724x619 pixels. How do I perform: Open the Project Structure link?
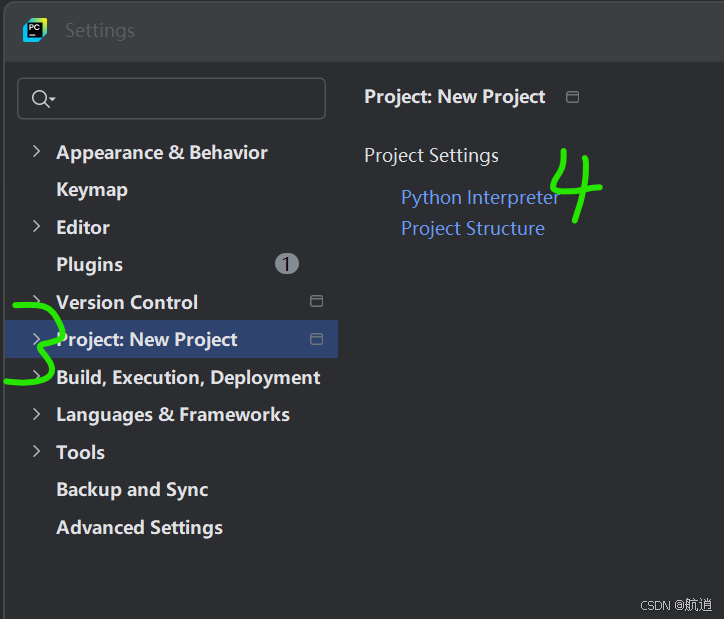[473, 228]
